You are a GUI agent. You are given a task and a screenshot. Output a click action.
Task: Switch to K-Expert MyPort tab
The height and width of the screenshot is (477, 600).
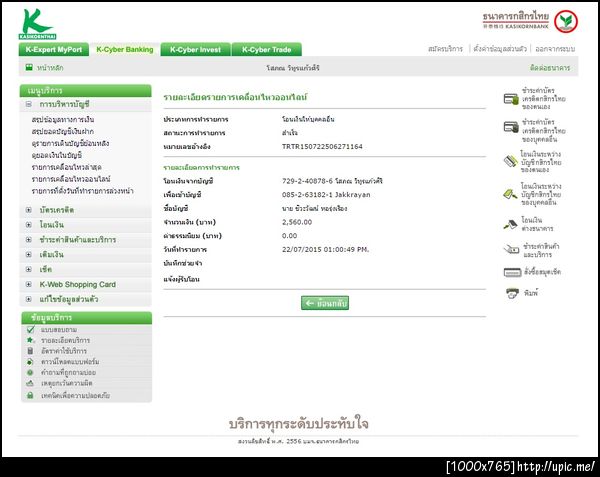pos(54,49)
